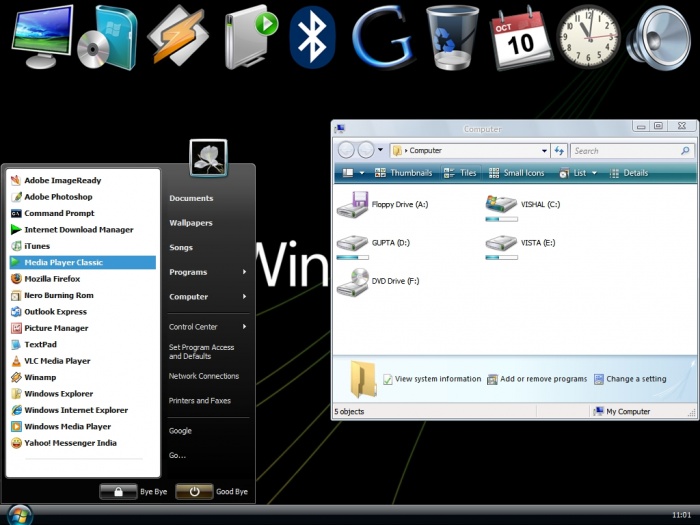
Task: Click the Good Bye power button
Action: point(194,492)
